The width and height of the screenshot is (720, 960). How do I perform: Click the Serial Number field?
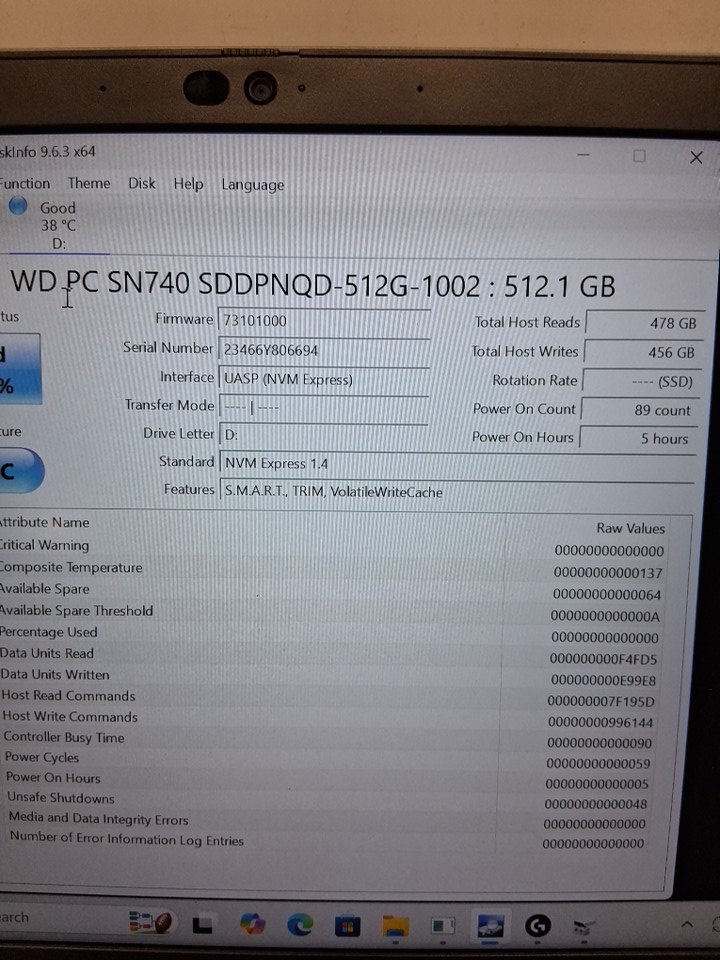(324, 349)
